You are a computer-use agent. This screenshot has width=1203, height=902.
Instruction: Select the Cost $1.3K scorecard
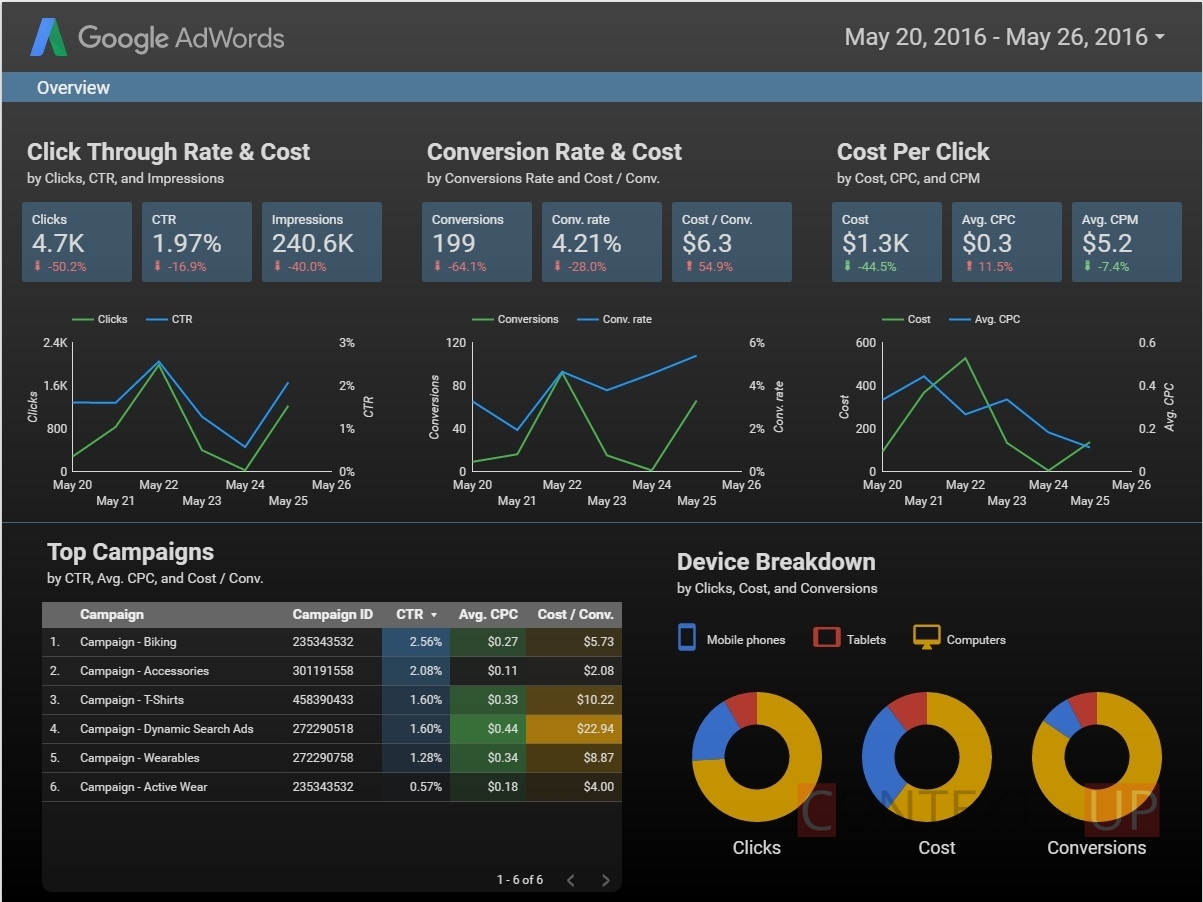coord(887,242)
